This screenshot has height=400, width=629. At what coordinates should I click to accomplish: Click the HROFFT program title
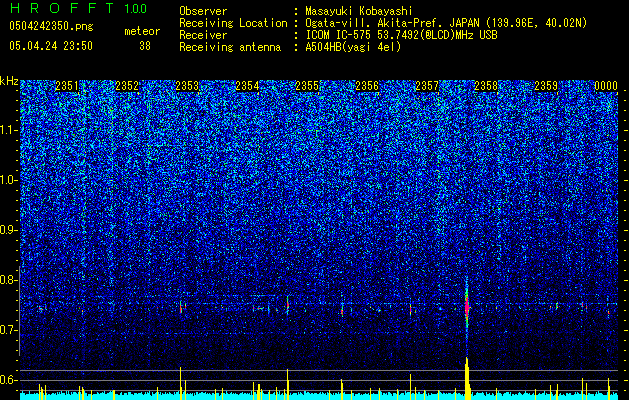click(62, 8)
